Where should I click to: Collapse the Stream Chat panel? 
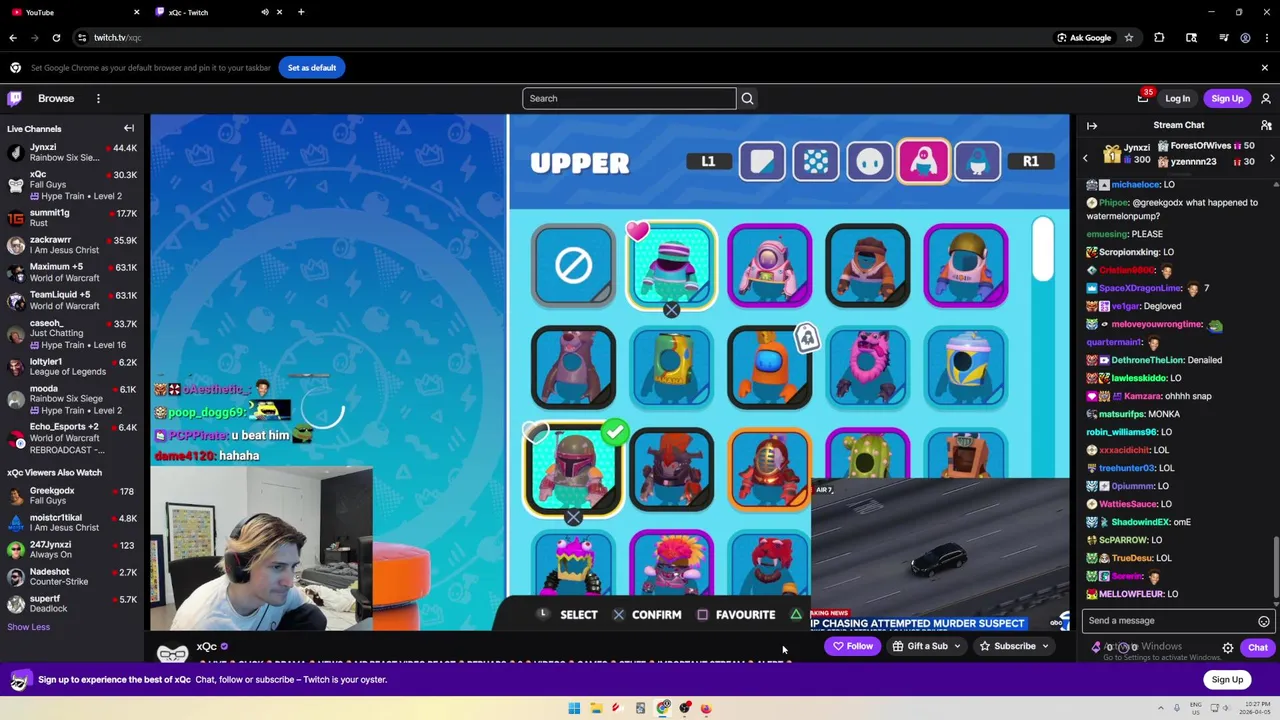[x=1092, y=125]
